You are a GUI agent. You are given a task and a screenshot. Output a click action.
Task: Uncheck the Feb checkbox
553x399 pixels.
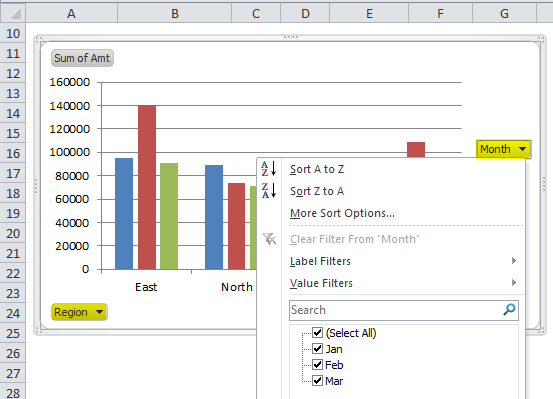click(x=317, y=364)
